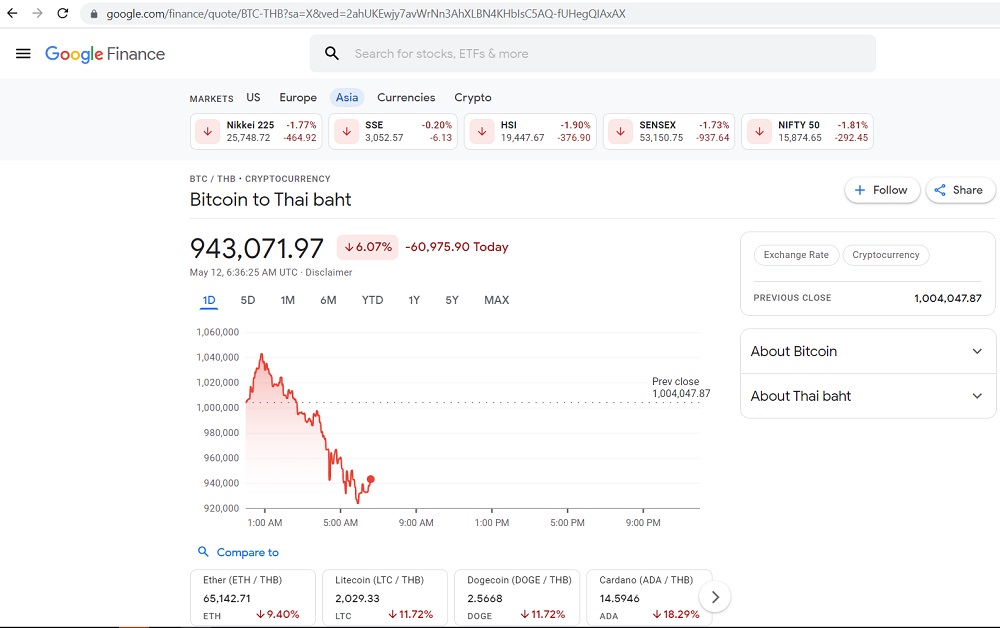Click the Nikkei 225 down arrow icon
This screenshot has width=1000, height=628.
[207, 131]
